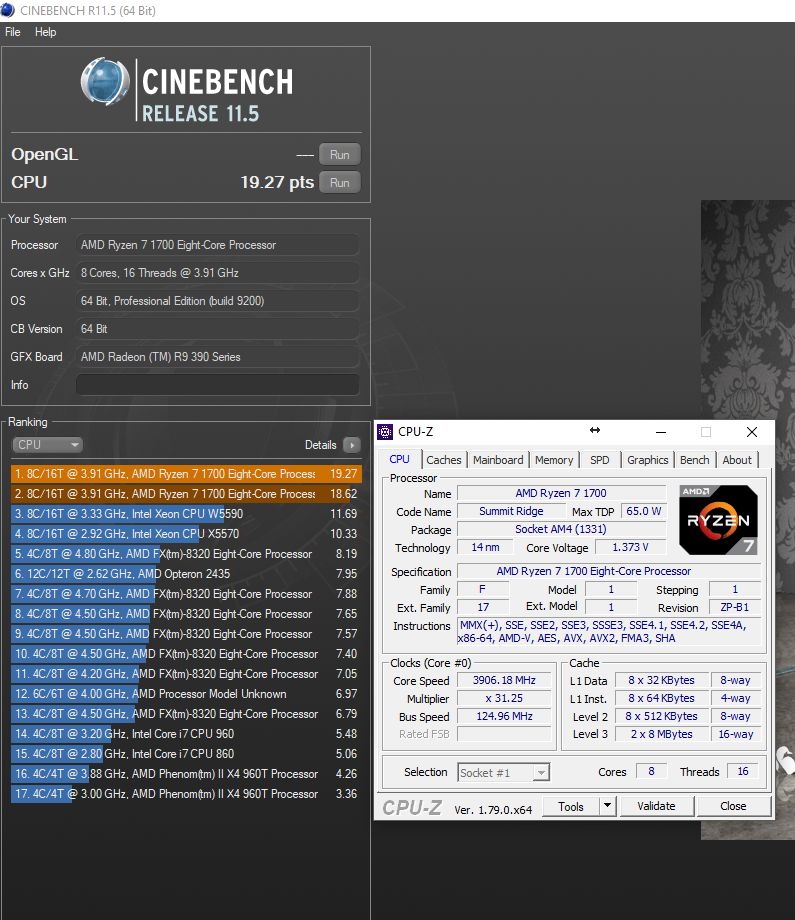This screenshot has width=795, height=920.
Task: Switch to the Mainboard tab in CPU-Z
Action: pyautogui.click(x=498, y=460)
